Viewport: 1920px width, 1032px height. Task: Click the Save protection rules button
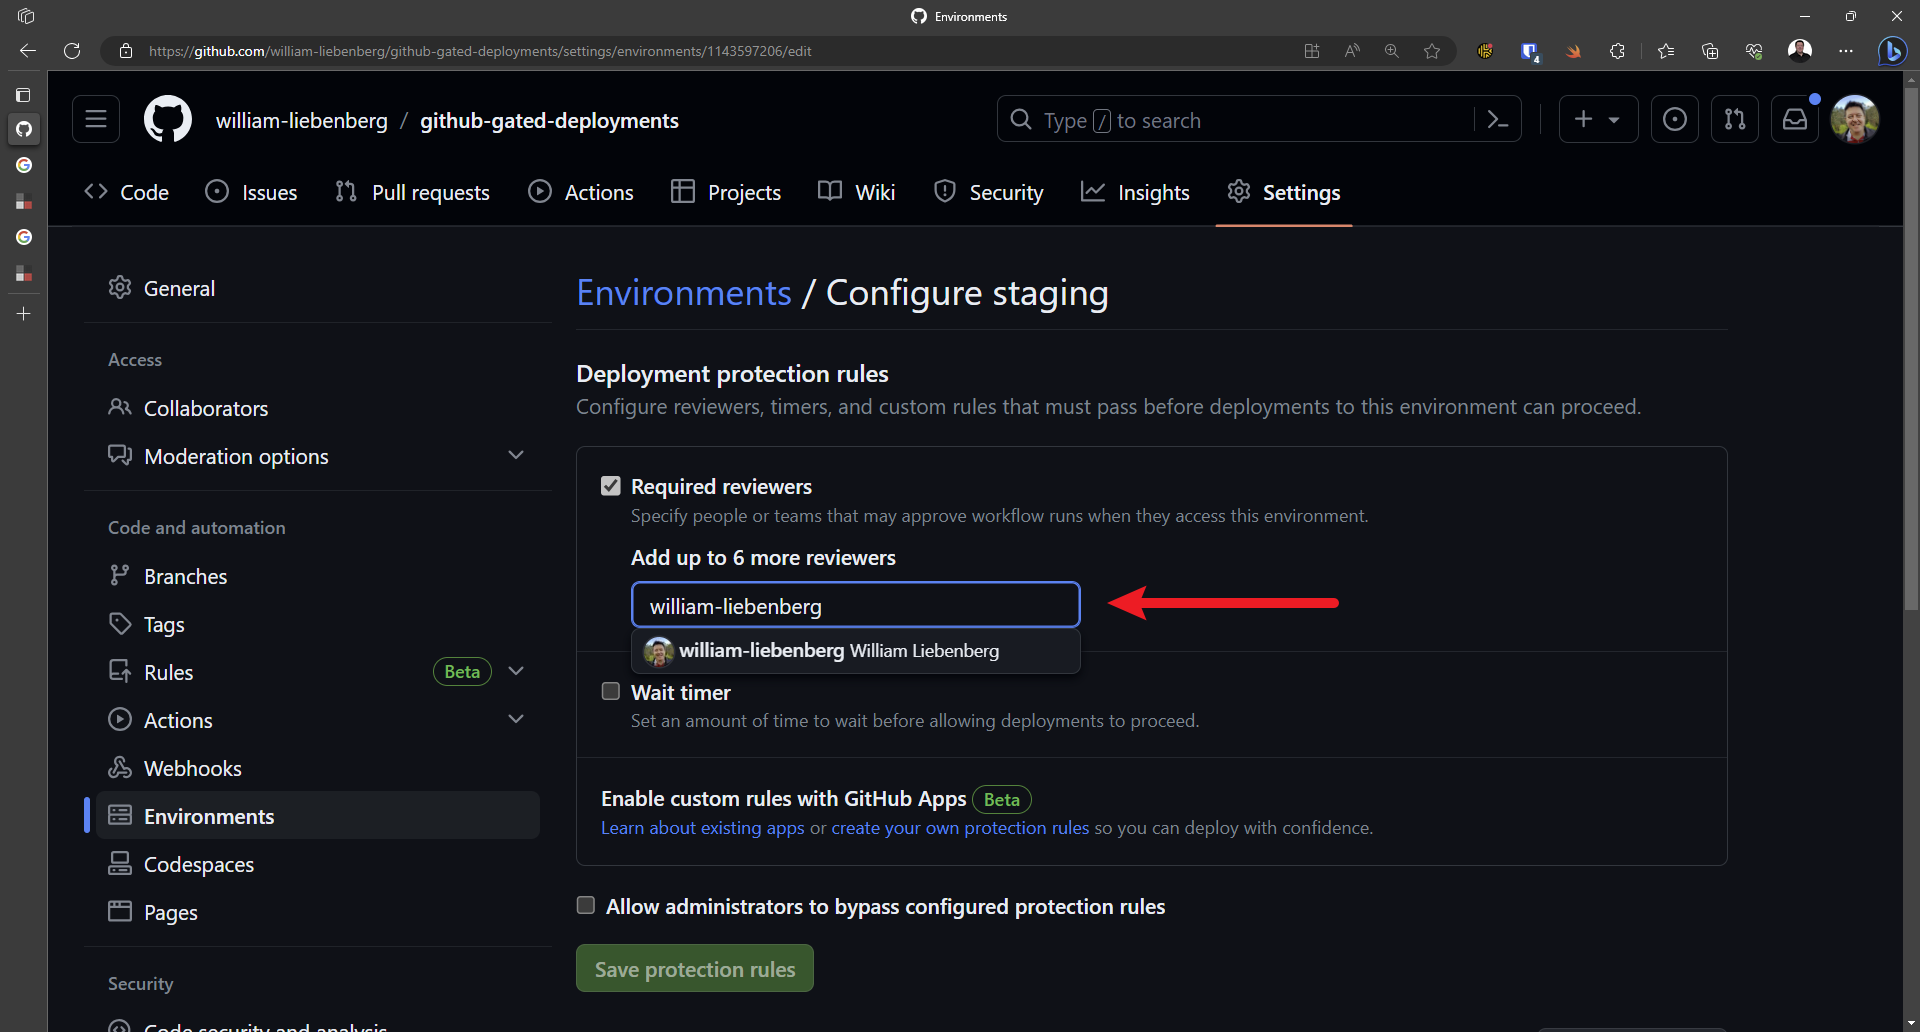point(694,968)
